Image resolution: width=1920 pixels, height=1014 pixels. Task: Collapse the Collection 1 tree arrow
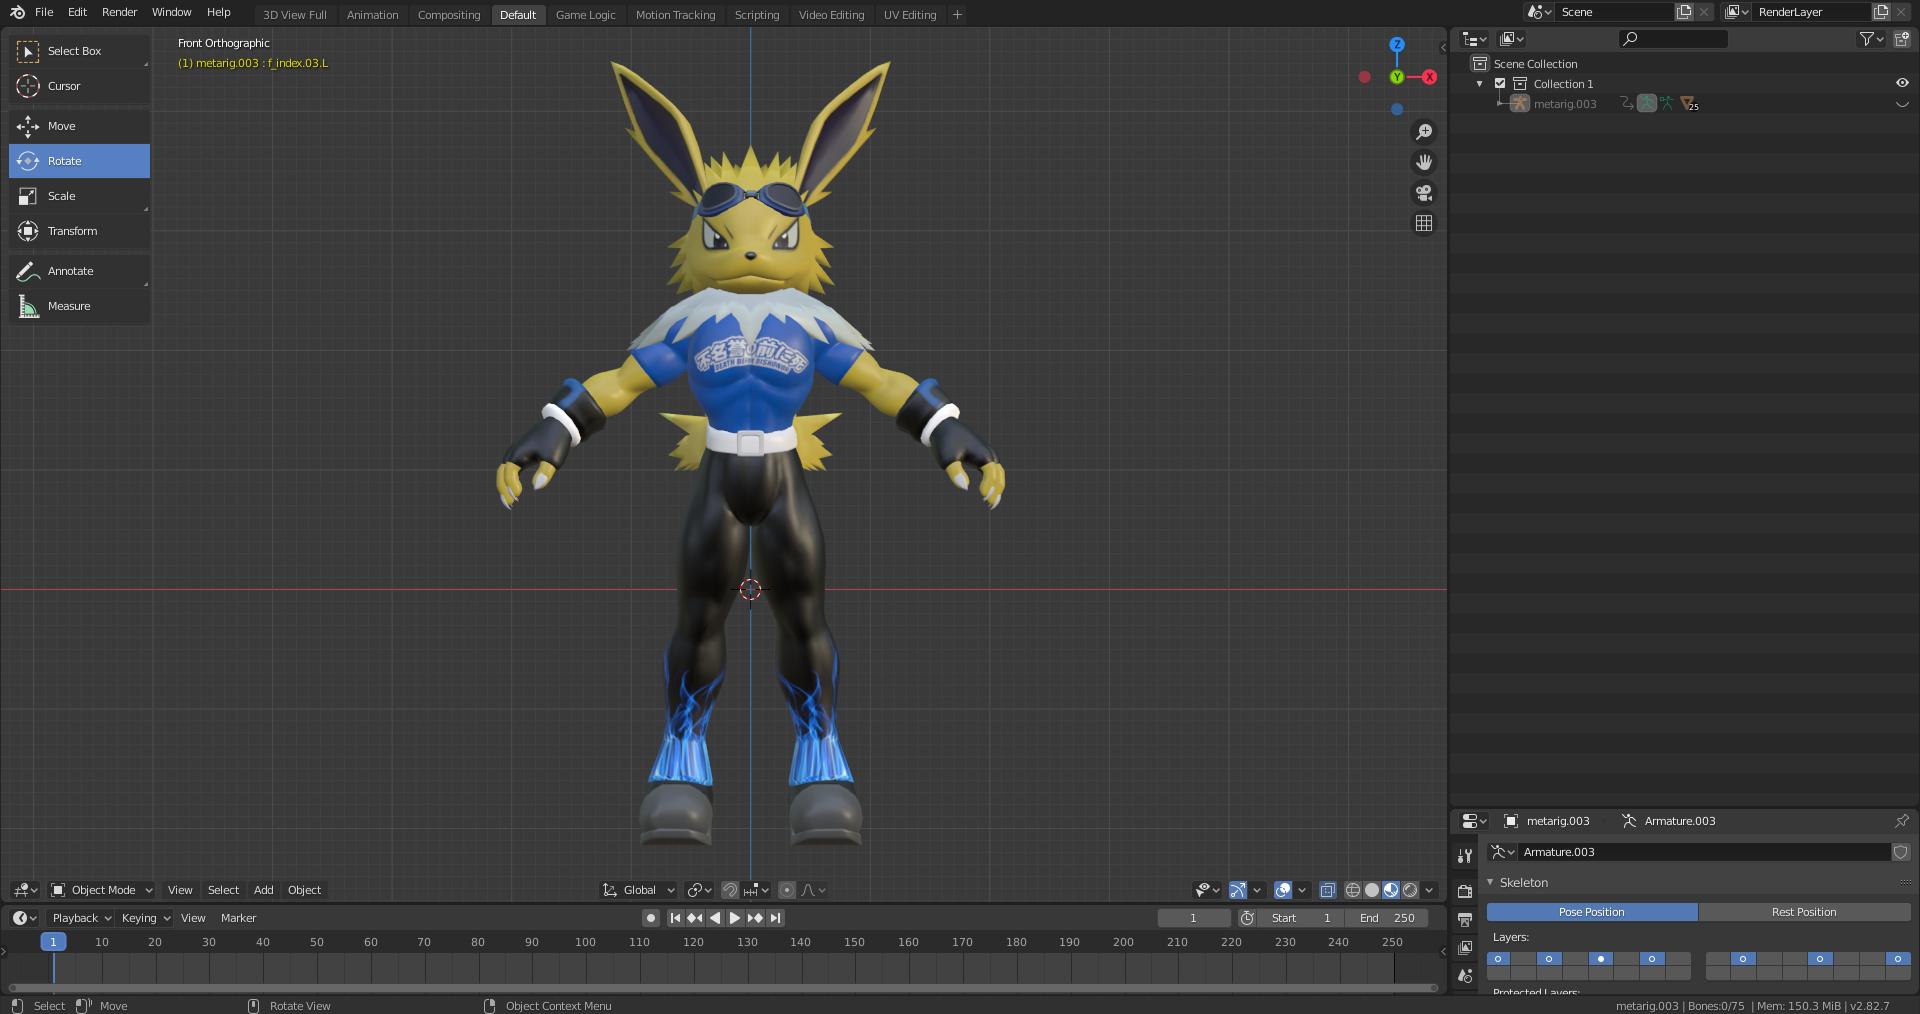tap(1480, 84)
